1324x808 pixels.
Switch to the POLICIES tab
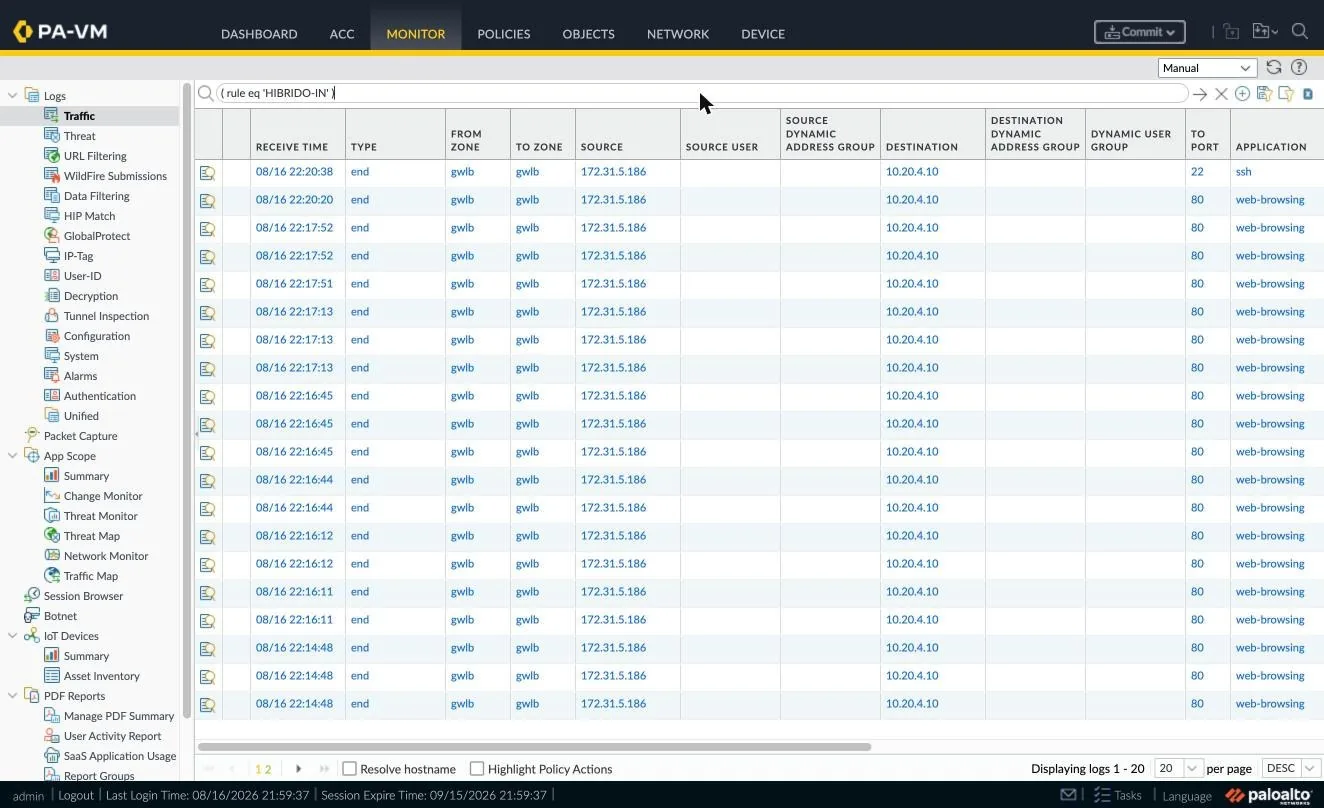[x=504, y=33]
